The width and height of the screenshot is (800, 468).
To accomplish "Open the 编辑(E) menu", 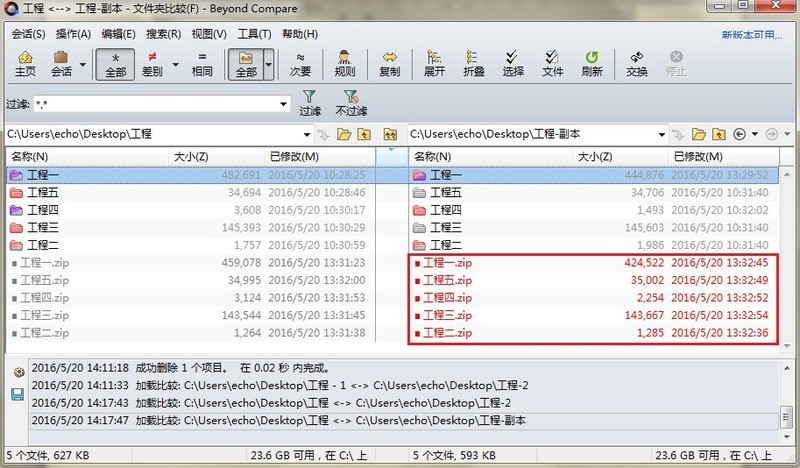I will click(x=118, y=34).
